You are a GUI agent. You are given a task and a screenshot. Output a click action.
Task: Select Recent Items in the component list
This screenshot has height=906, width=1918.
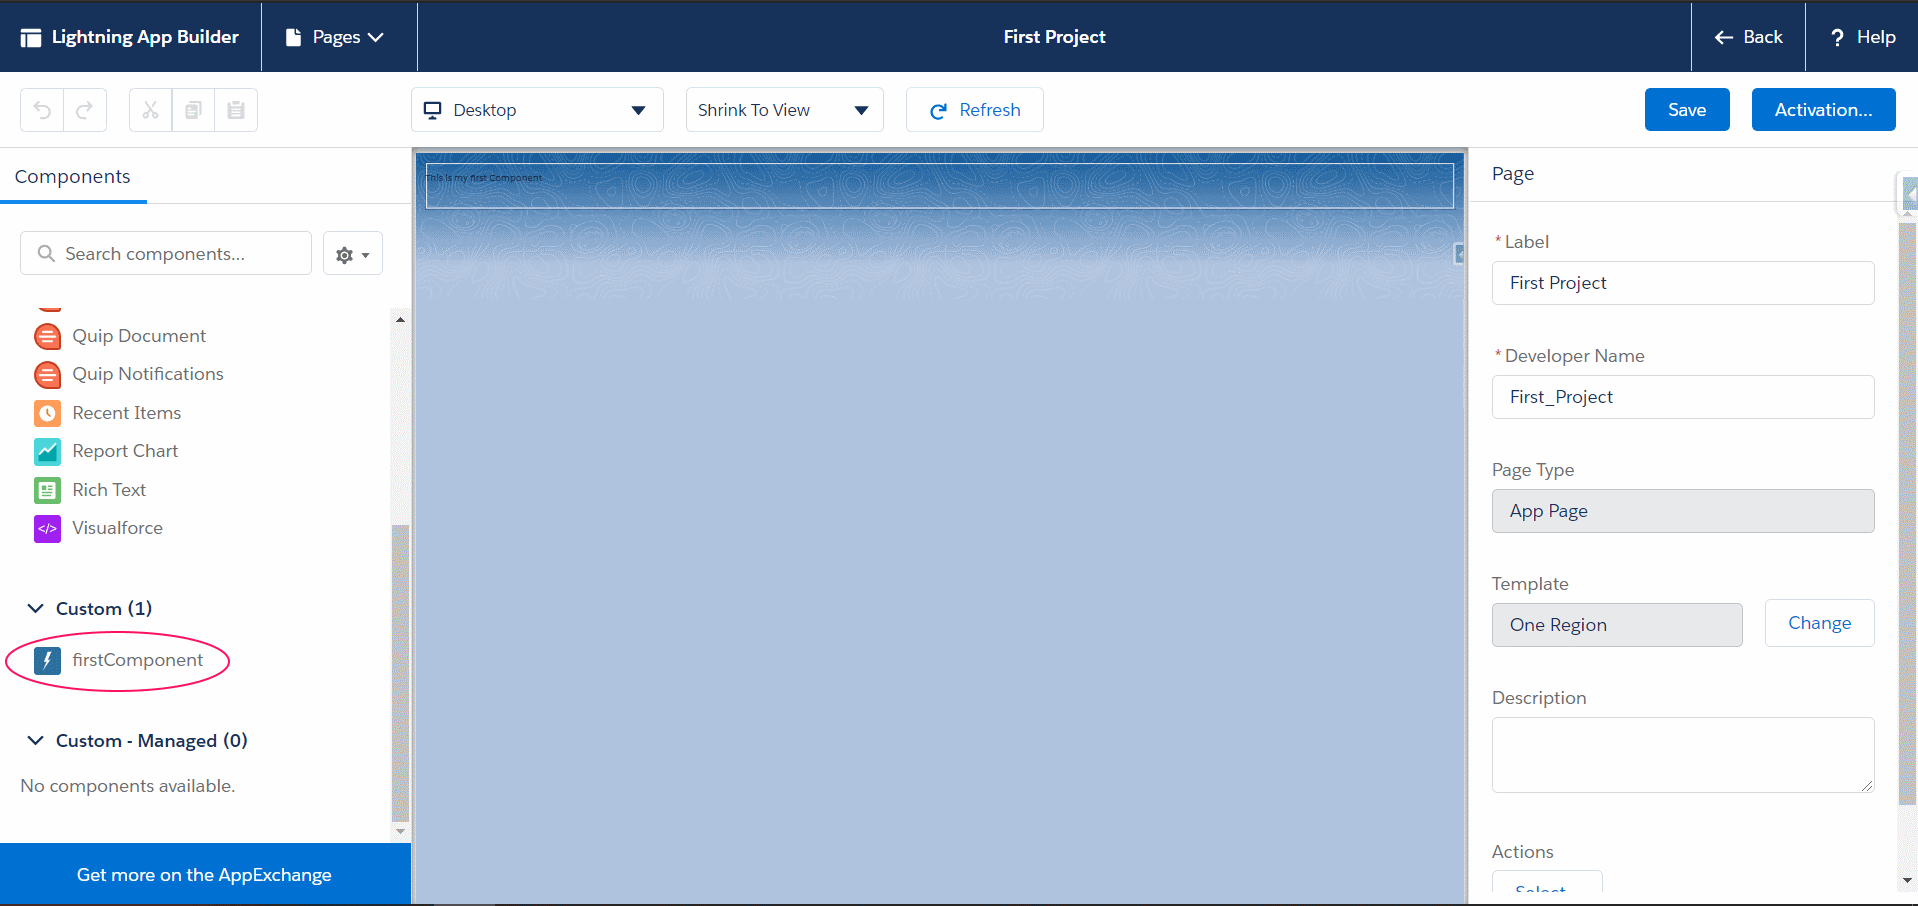pyautogui.click(x=127, y=413)
